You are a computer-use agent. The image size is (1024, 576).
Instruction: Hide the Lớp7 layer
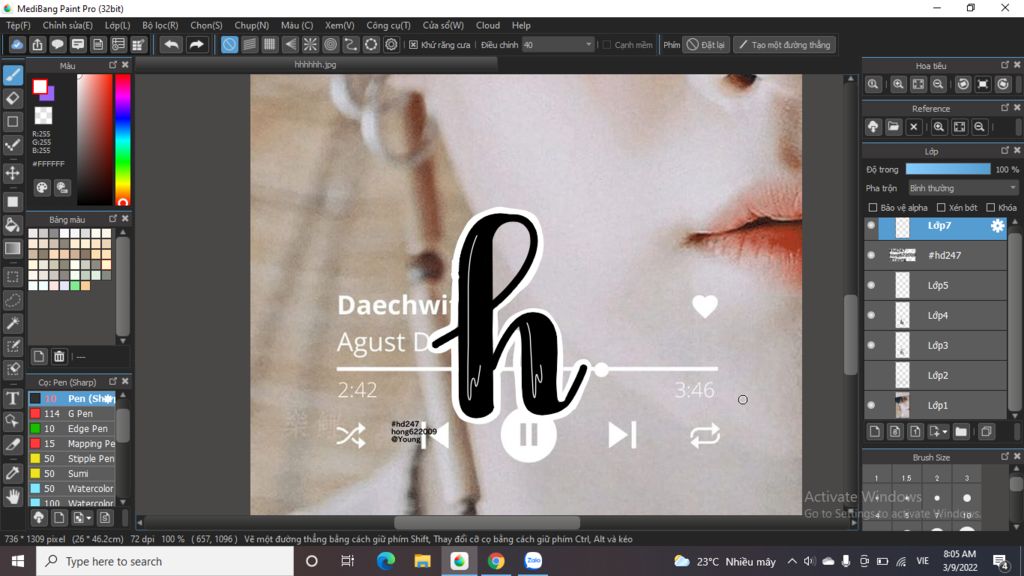(871, 225)
